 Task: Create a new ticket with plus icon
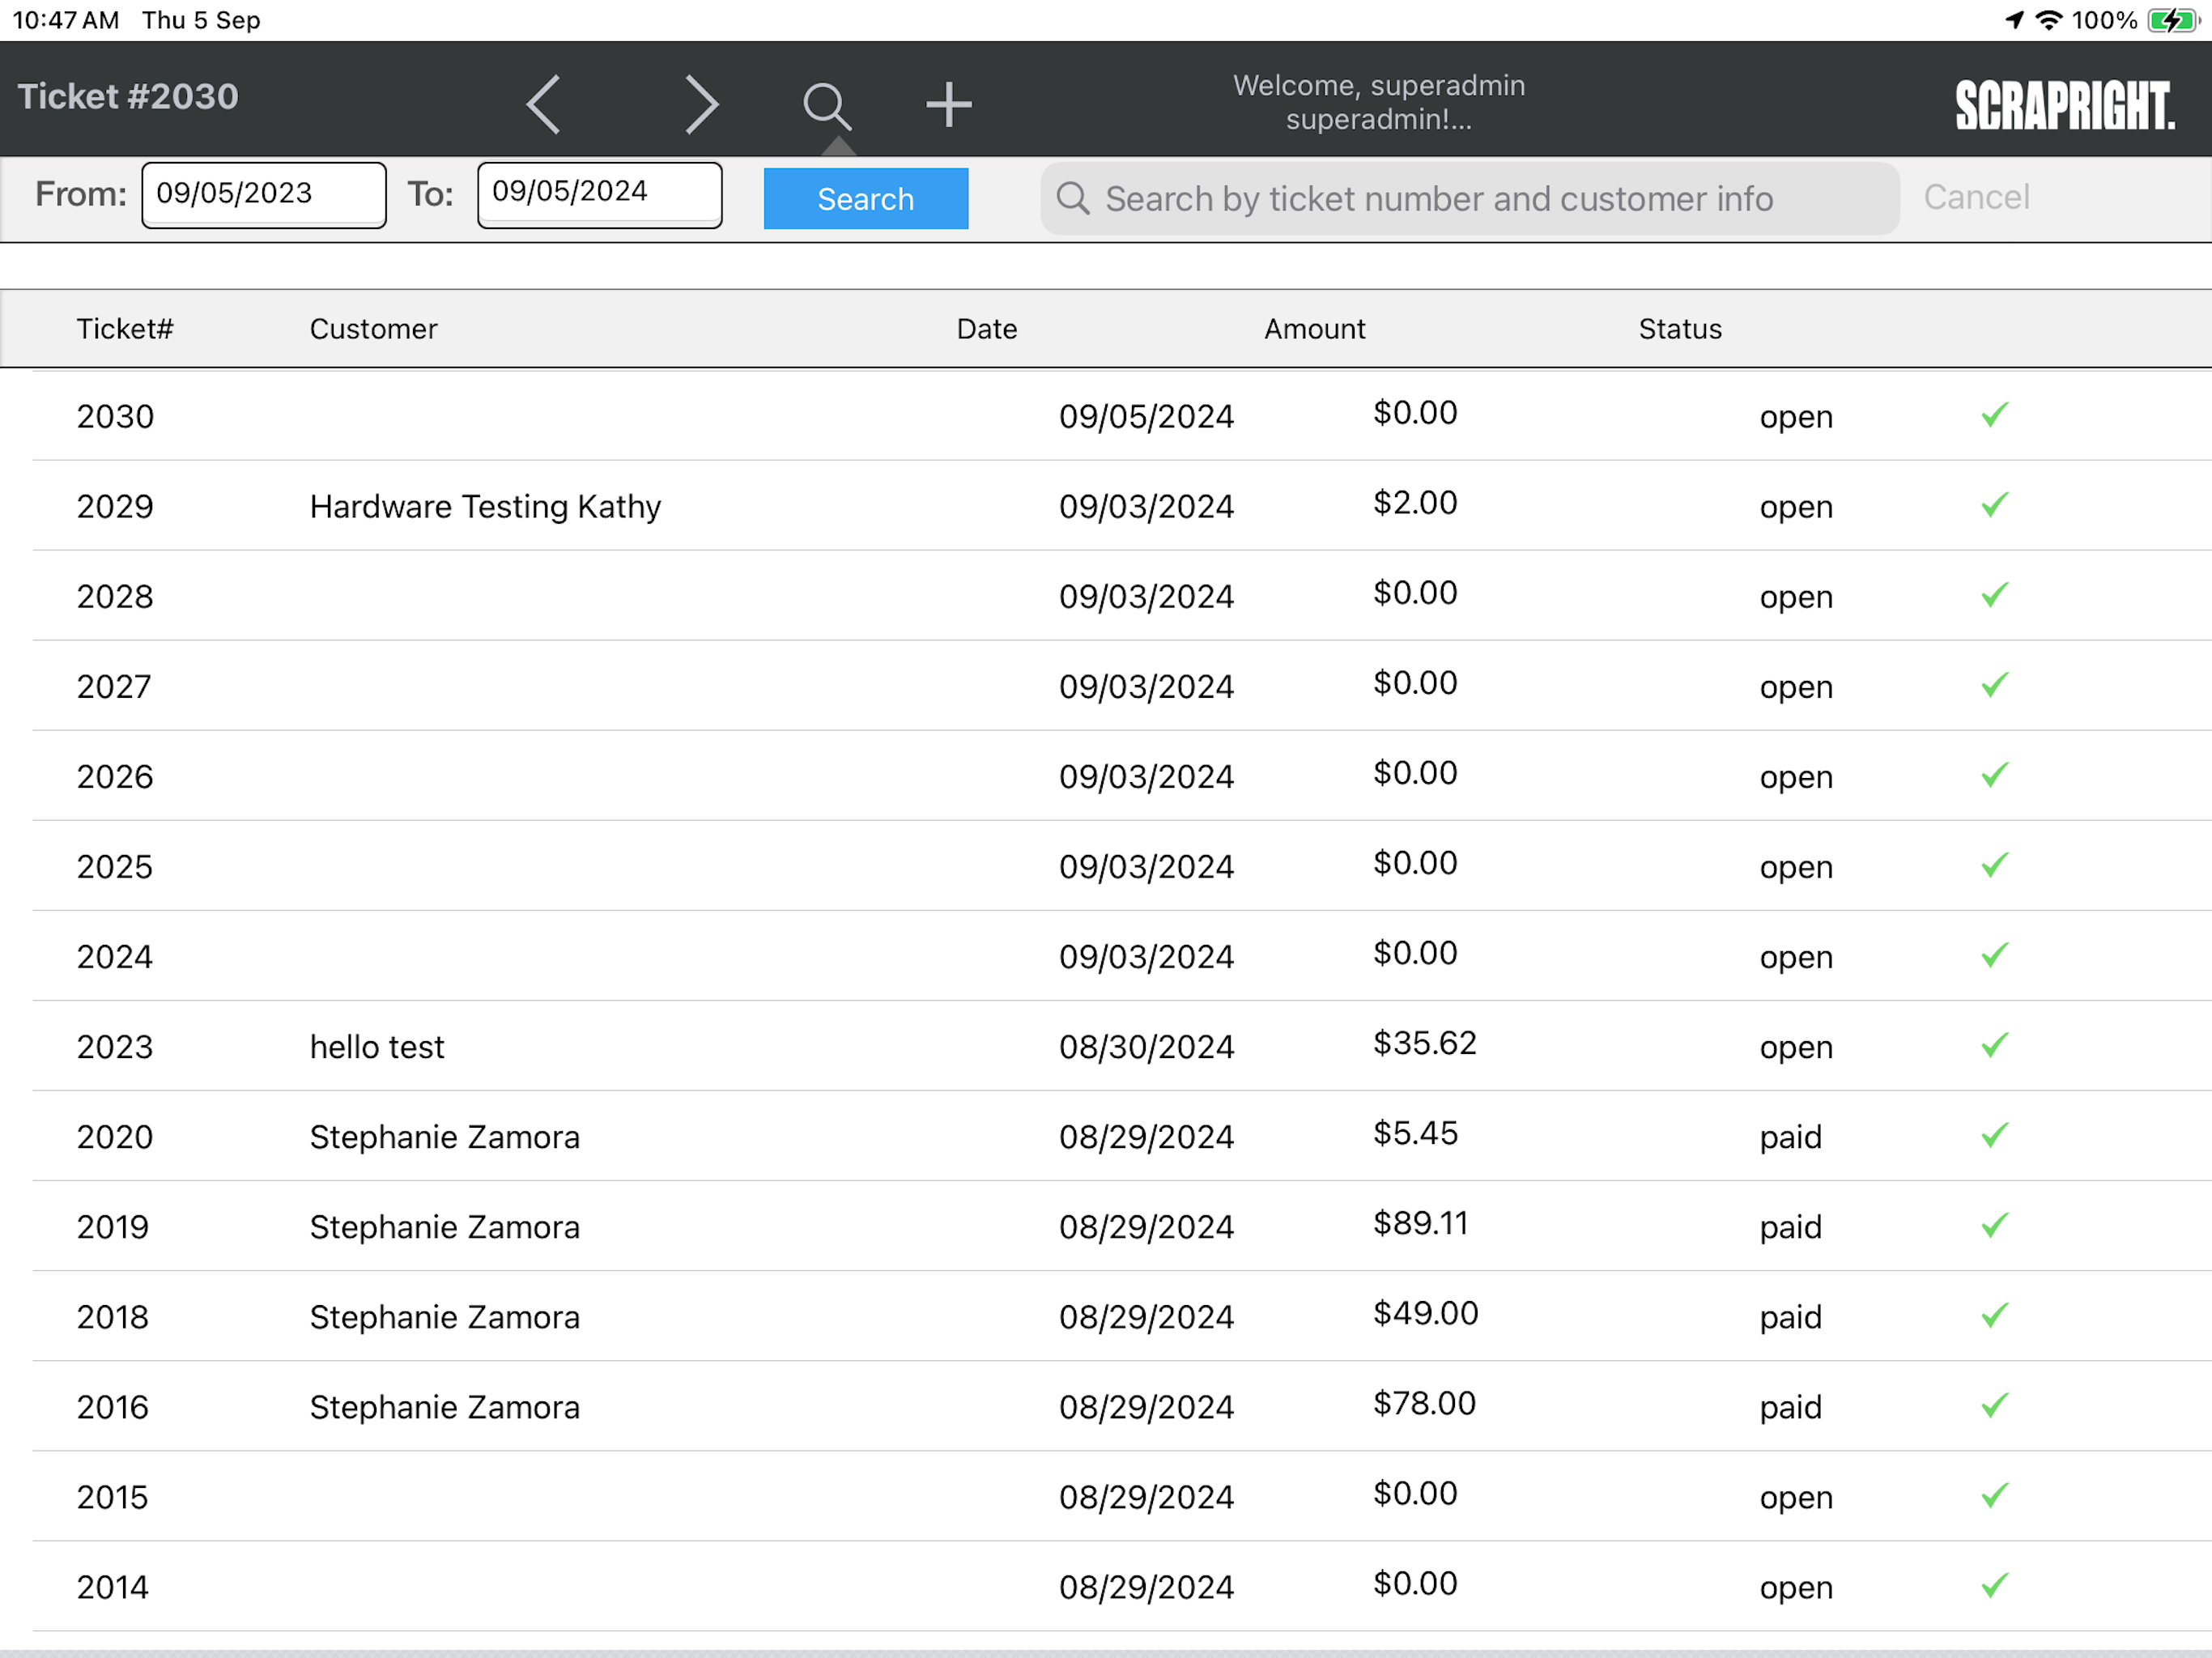[x=948, y=104]
